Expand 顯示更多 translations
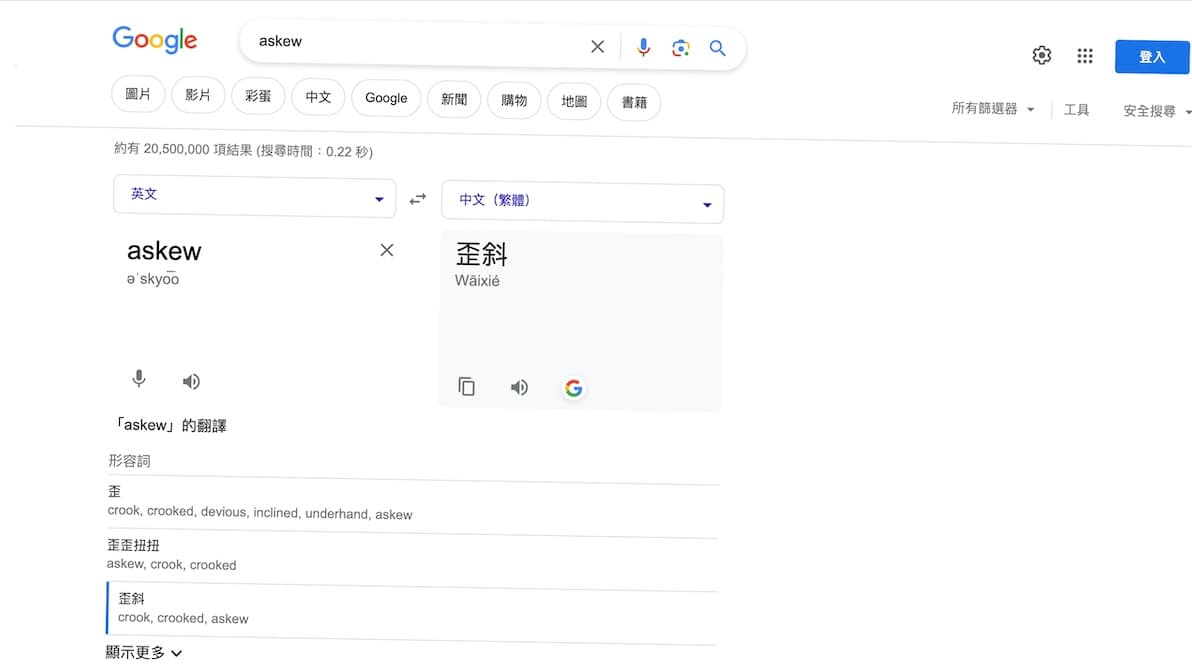 pos(144,653)
